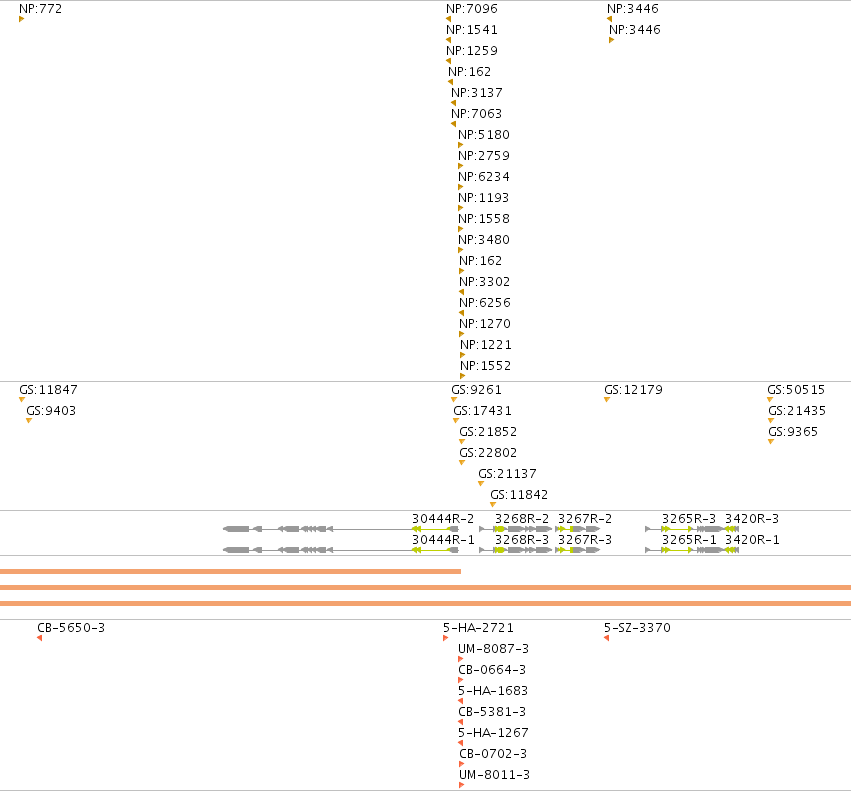Click the NP:1541 feature label
Image resolution: width=851 pixels, height=791 pixels.
click(x=472, y=30)
